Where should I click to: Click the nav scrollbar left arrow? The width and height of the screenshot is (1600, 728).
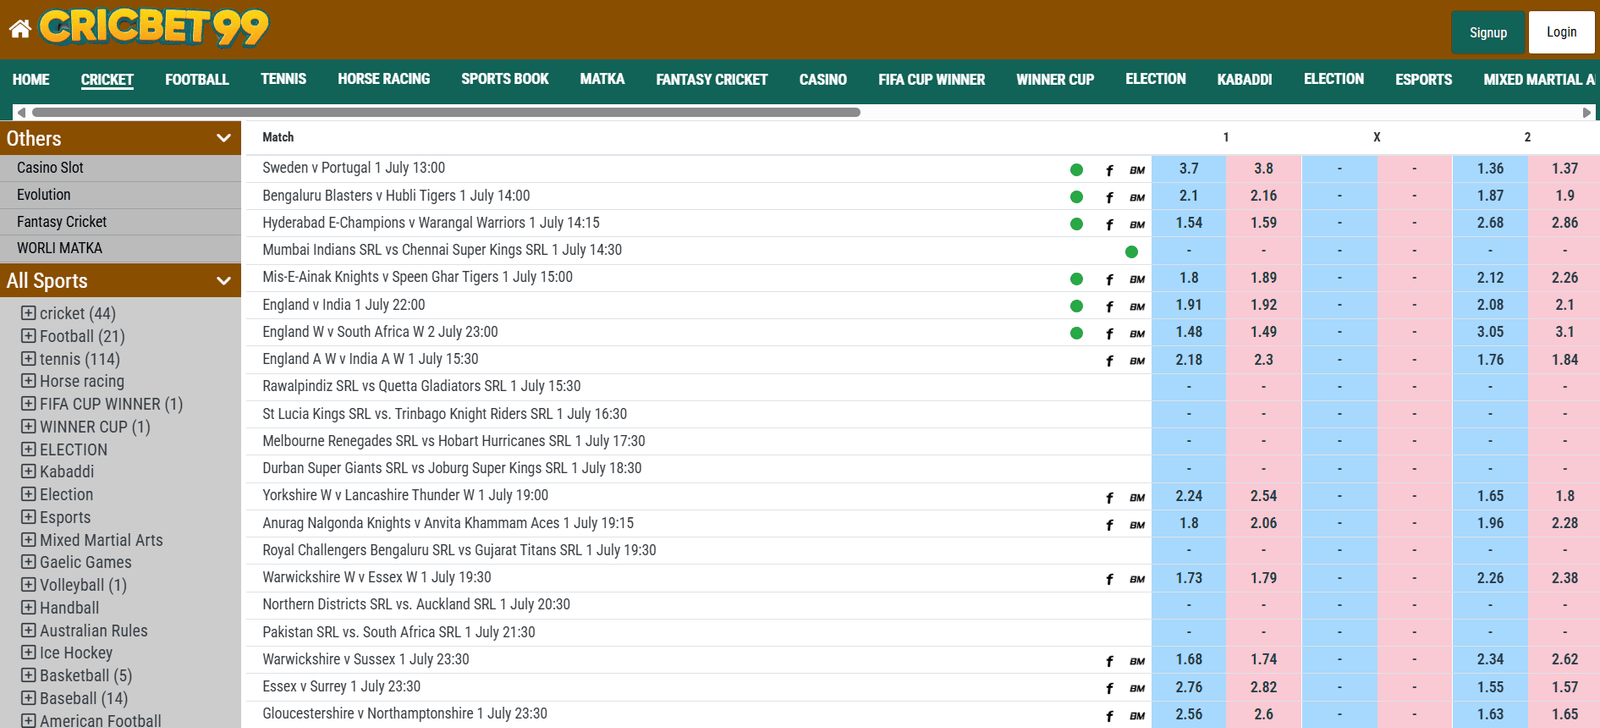tap(20, 112)
